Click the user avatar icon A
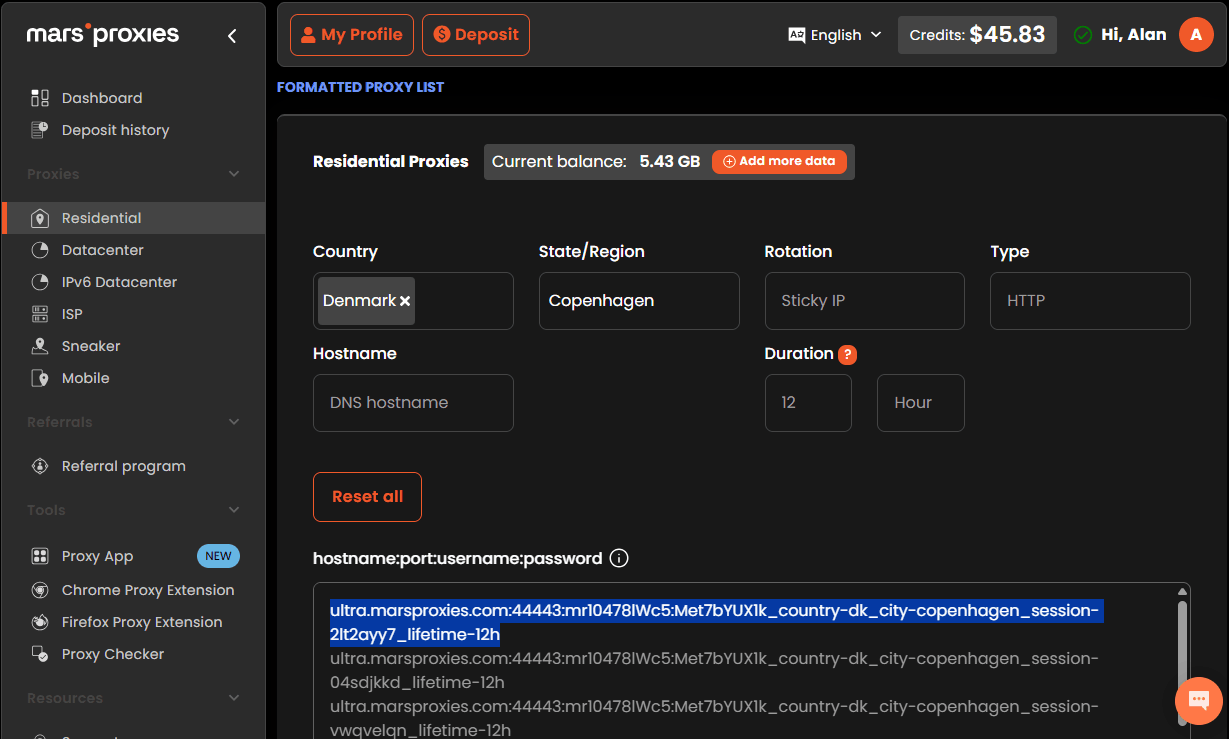This screenshot has height=739, width=1229. coord(1196,35)
